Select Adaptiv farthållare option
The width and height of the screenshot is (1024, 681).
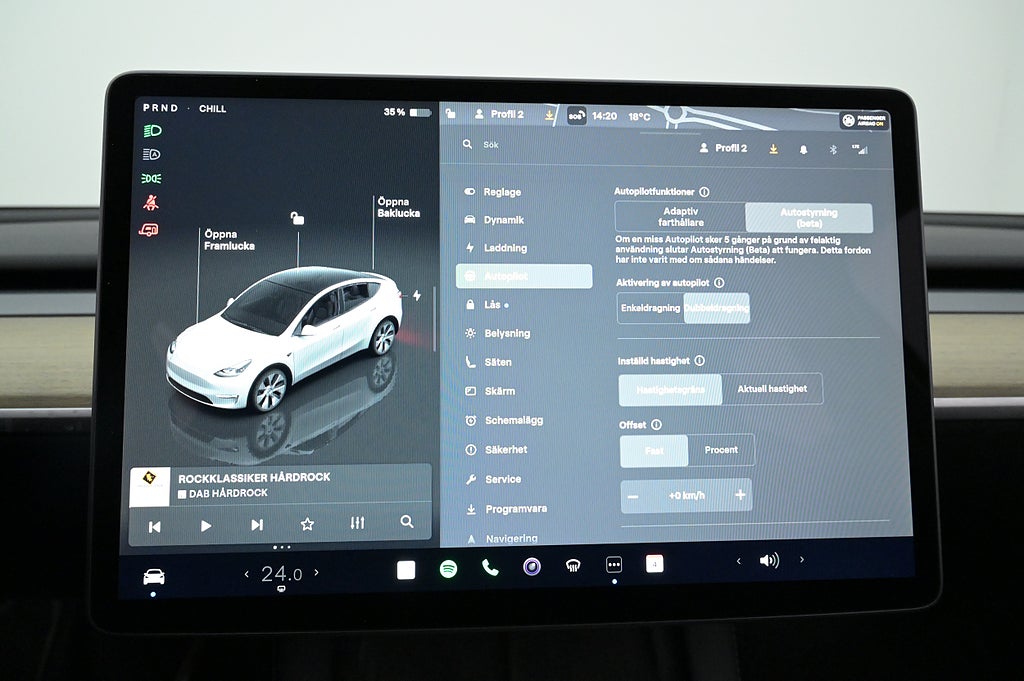[680, 217]
